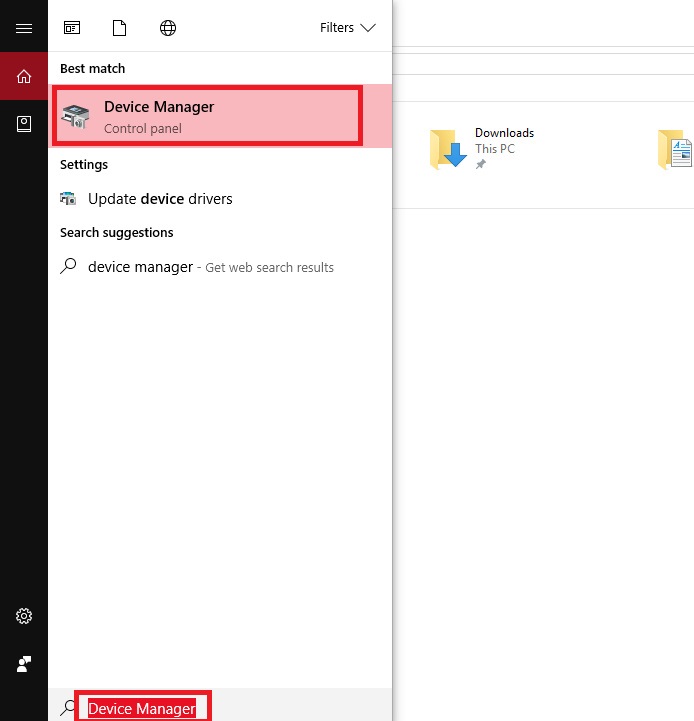Expand the hamburger menu in search sidebar
694x721 pixels.
24,29
